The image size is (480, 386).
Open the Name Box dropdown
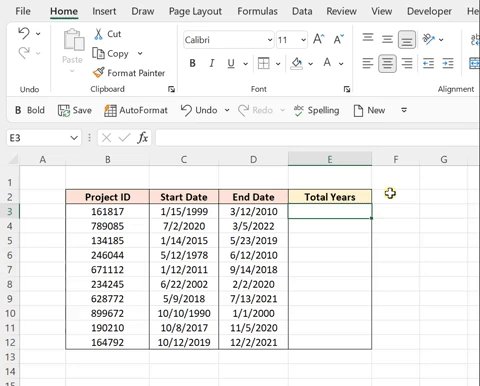click(x=74, y=138)
